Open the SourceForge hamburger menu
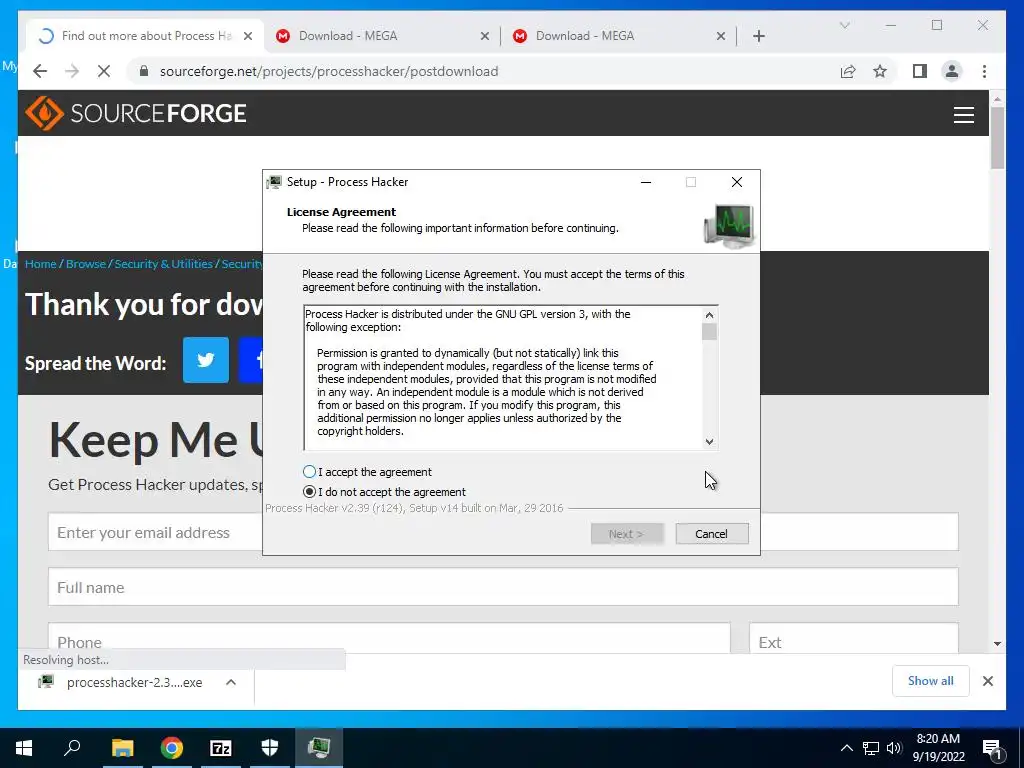Viewport: 1024px width, 768px height. 963,114
